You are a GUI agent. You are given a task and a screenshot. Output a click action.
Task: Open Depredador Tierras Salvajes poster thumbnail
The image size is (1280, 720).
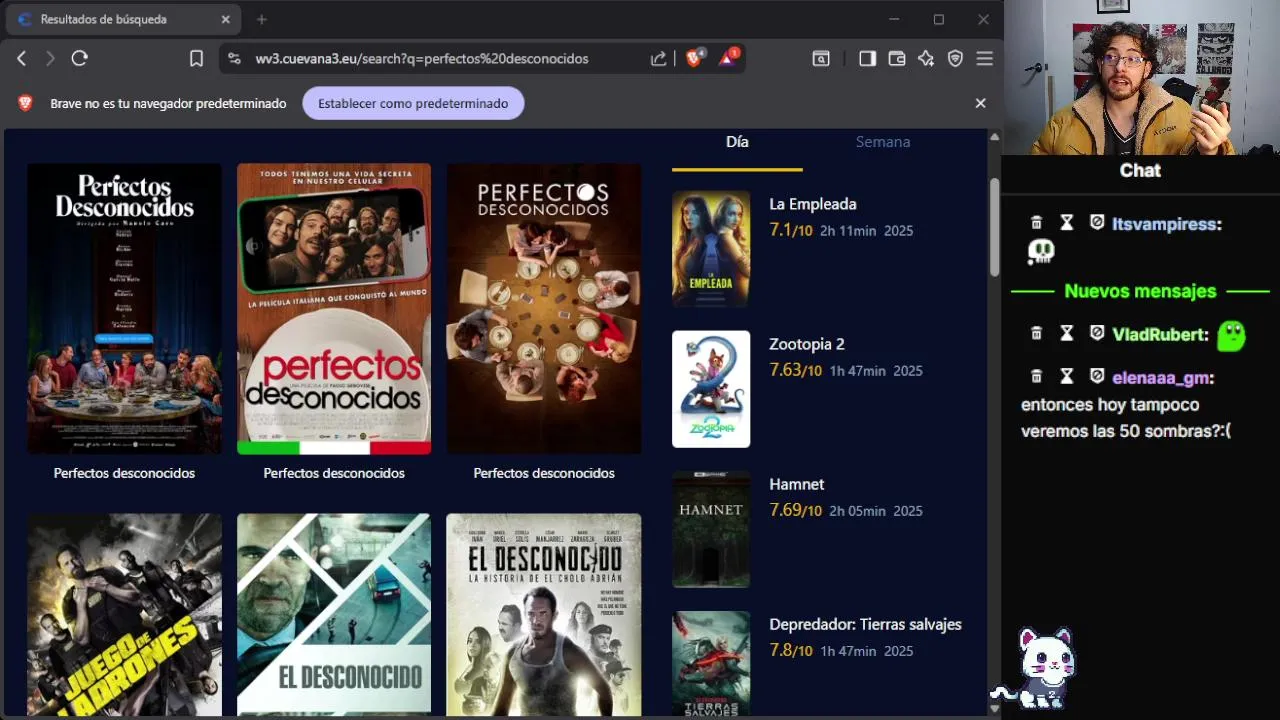[711, 663]
